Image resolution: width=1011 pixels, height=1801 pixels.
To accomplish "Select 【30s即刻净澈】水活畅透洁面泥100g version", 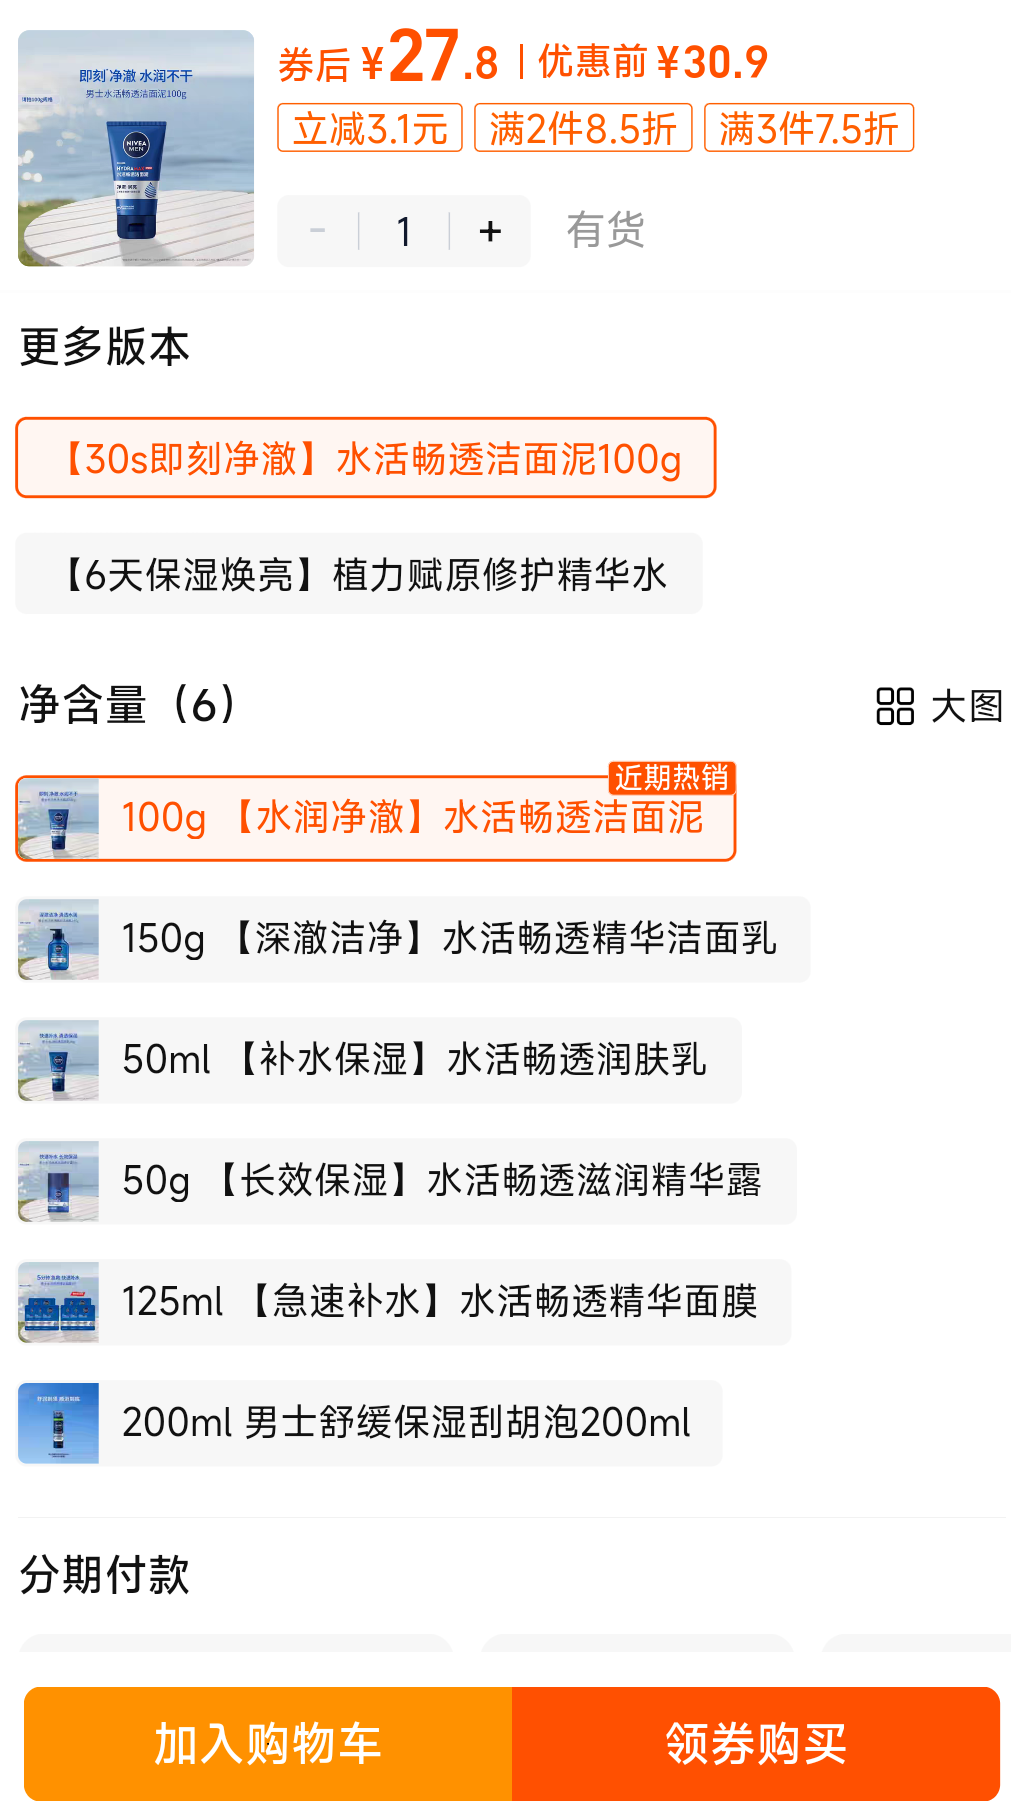I will (x=366, y=458).
